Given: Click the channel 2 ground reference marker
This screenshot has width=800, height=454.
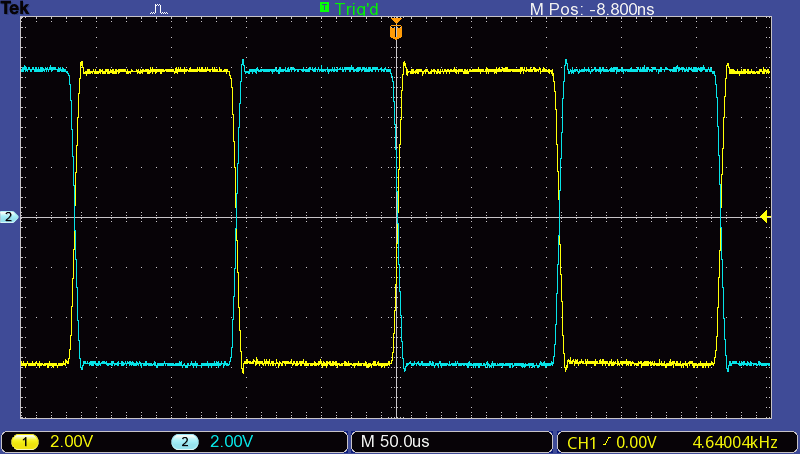Looking at the screenshot, I should 9,217.
